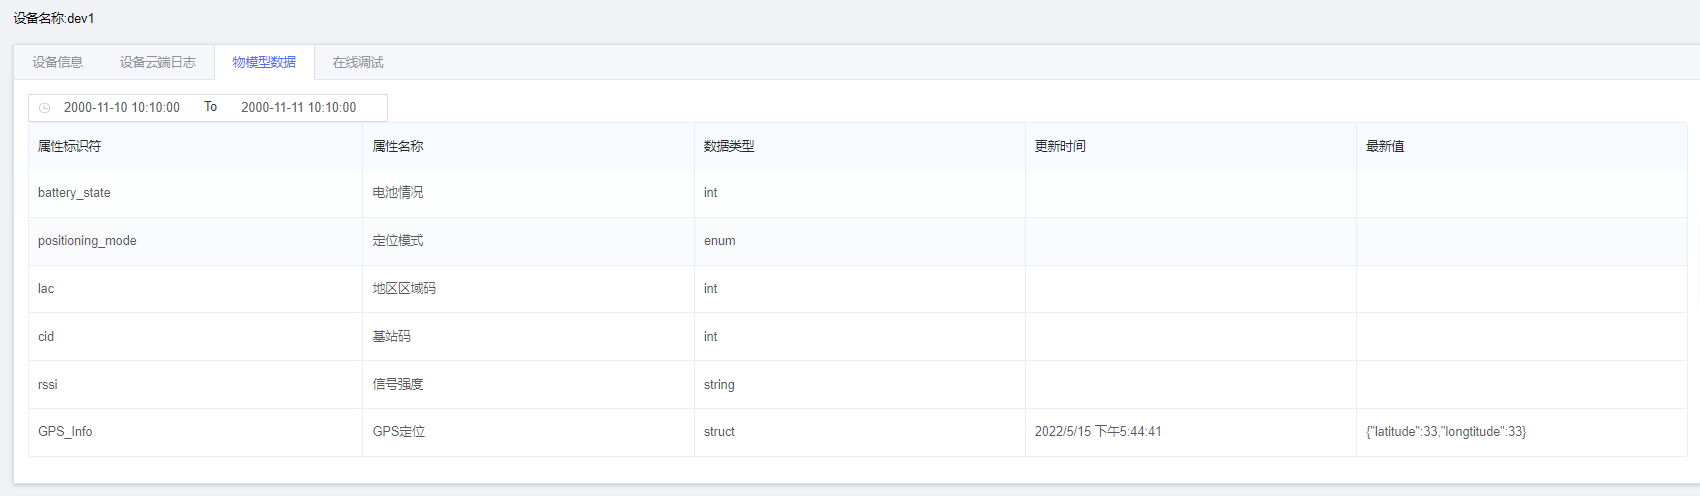Click the cid property row
Viewport: 1700px width, 496px height.
point(46,337)
